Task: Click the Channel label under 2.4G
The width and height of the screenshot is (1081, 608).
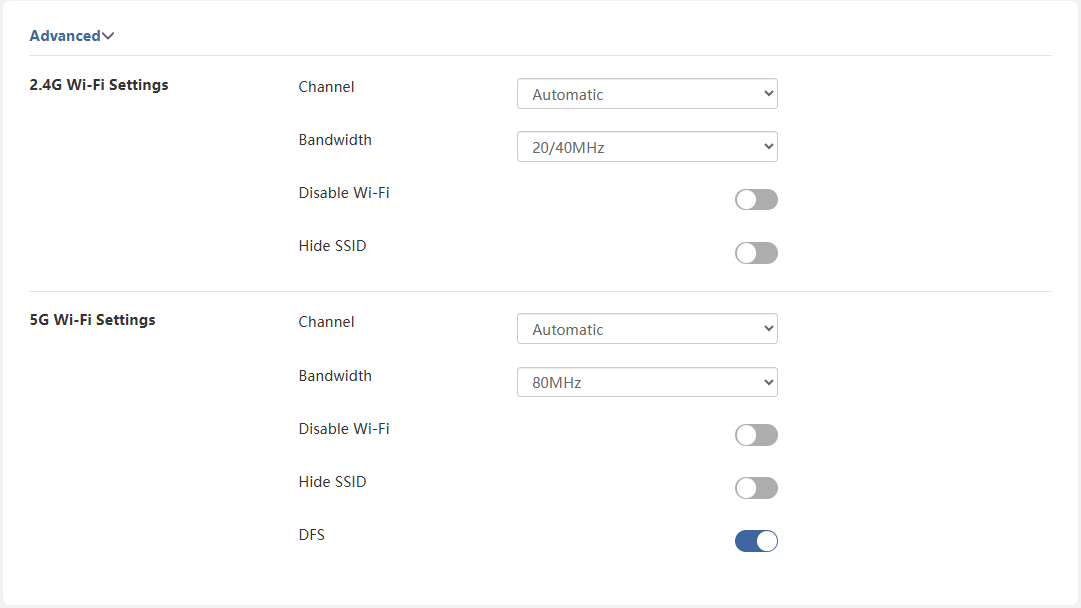Action: click(326, 87)
